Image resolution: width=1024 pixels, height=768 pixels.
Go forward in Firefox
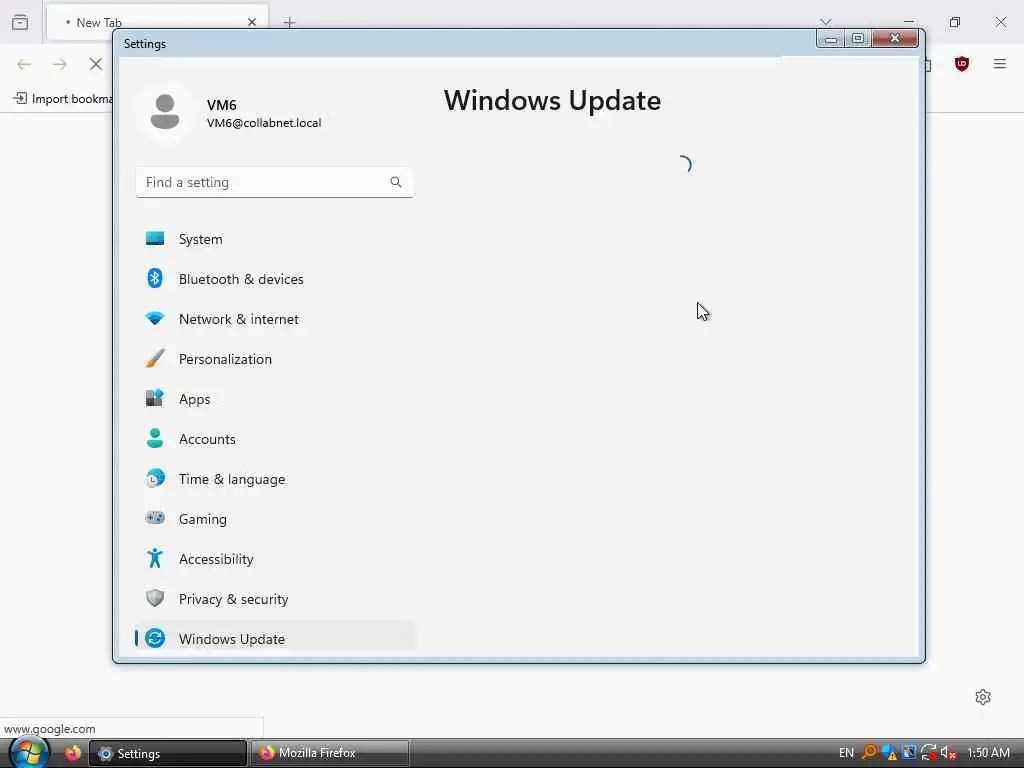coord(60,64)
